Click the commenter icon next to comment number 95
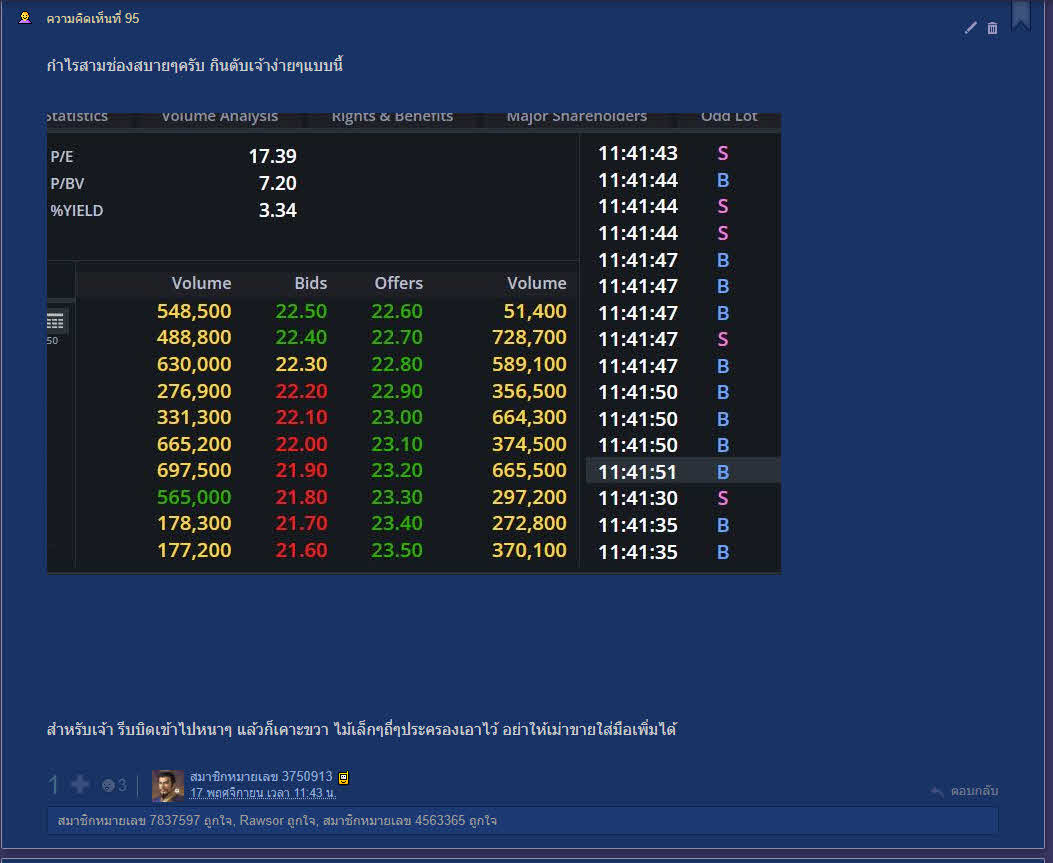This screenshot has height=863, width=1053. (25, 18)
